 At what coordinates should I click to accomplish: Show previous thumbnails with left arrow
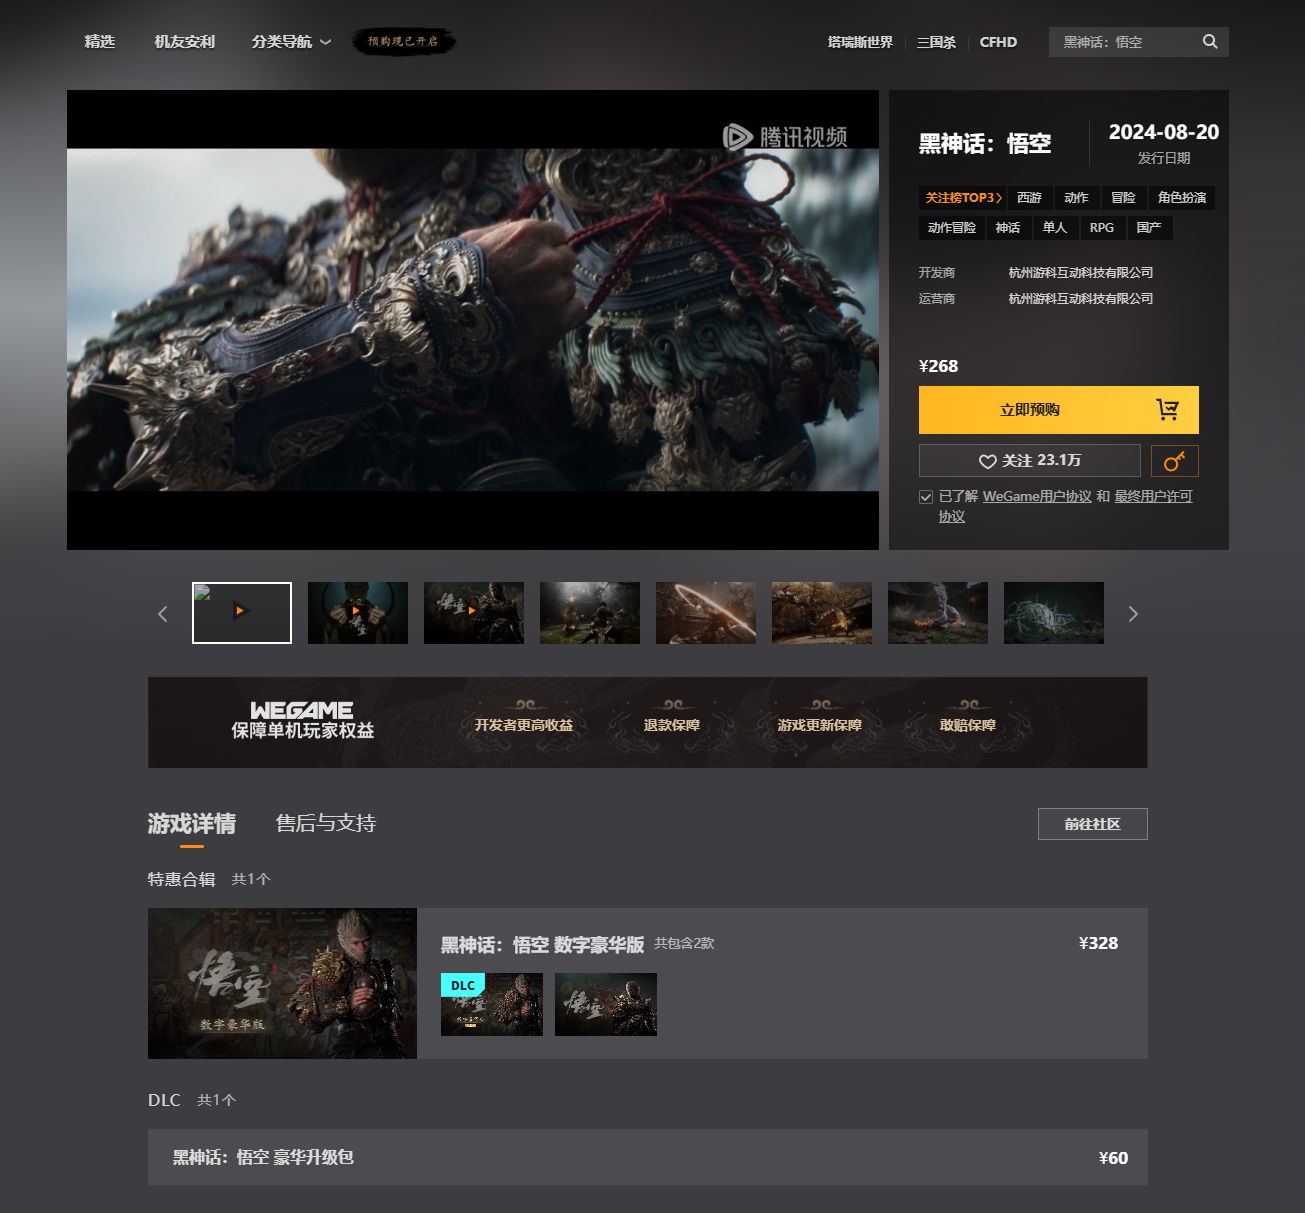click(x=163, y=613)
